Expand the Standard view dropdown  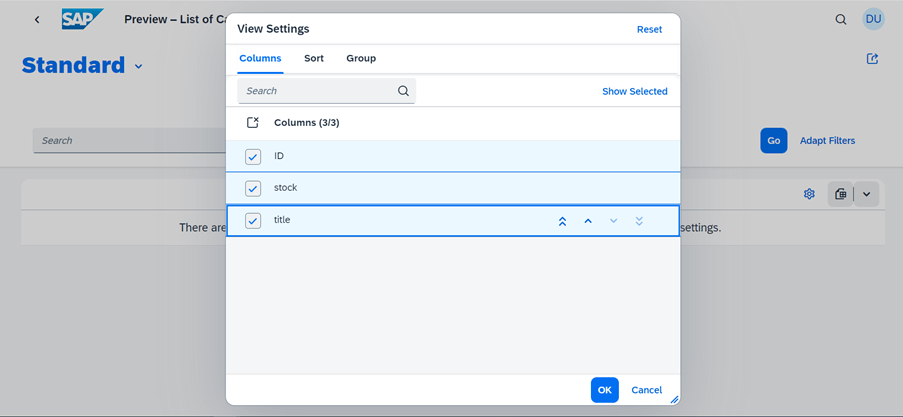point(138,67)
